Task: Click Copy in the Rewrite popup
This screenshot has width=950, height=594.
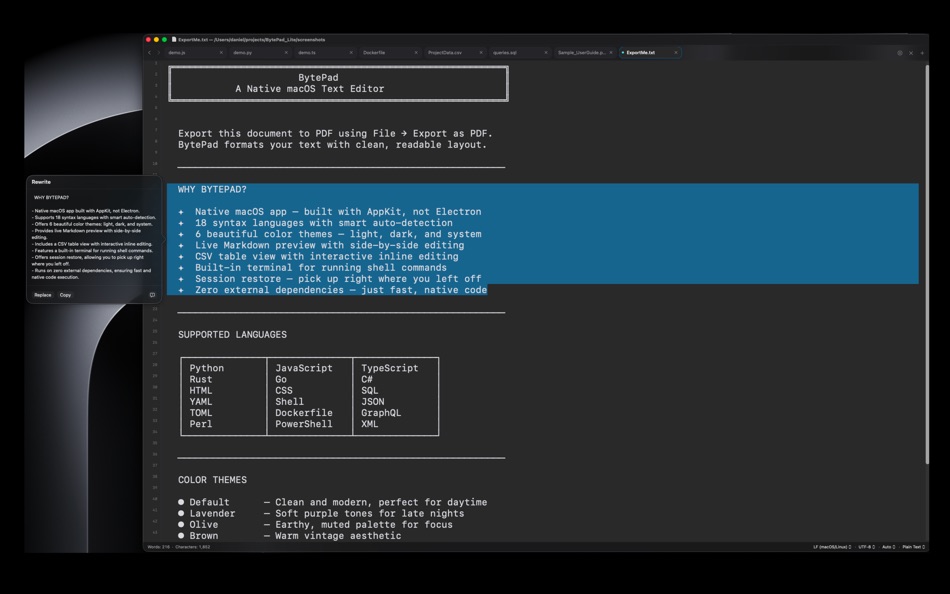Action: coord(65,295)
